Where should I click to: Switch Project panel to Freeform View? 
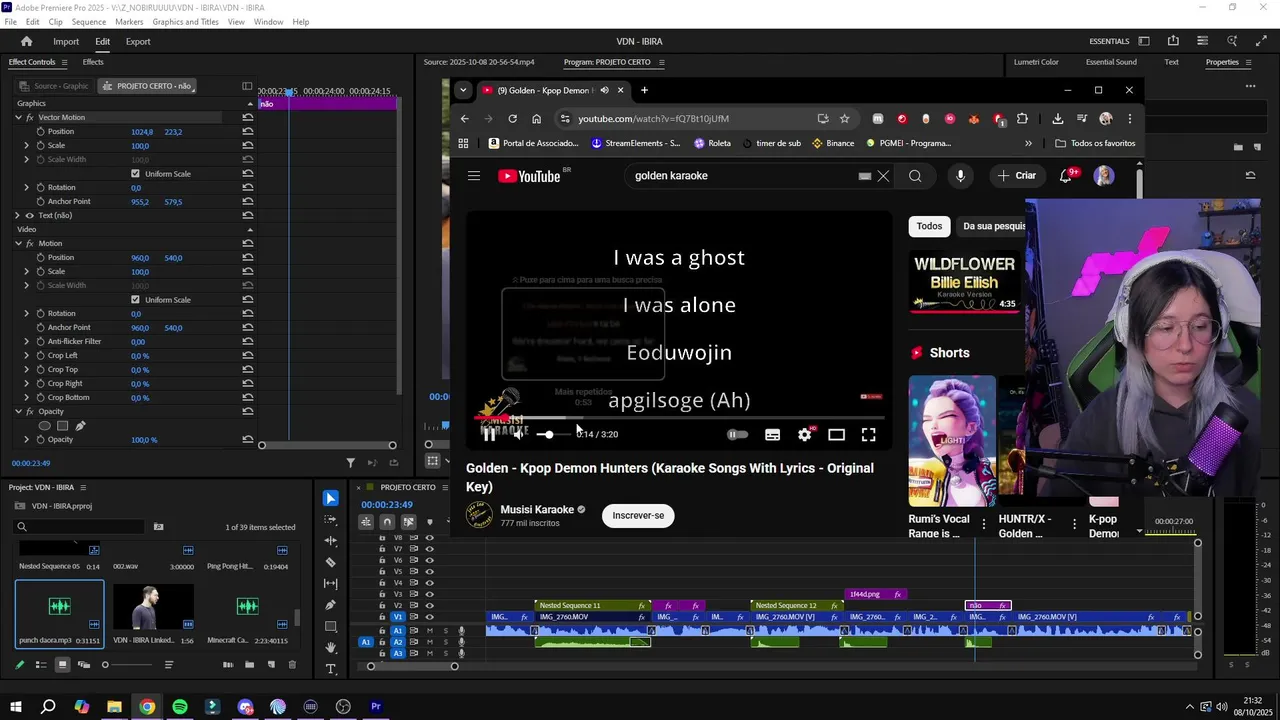pyautogui.click(x=84, y=665)
